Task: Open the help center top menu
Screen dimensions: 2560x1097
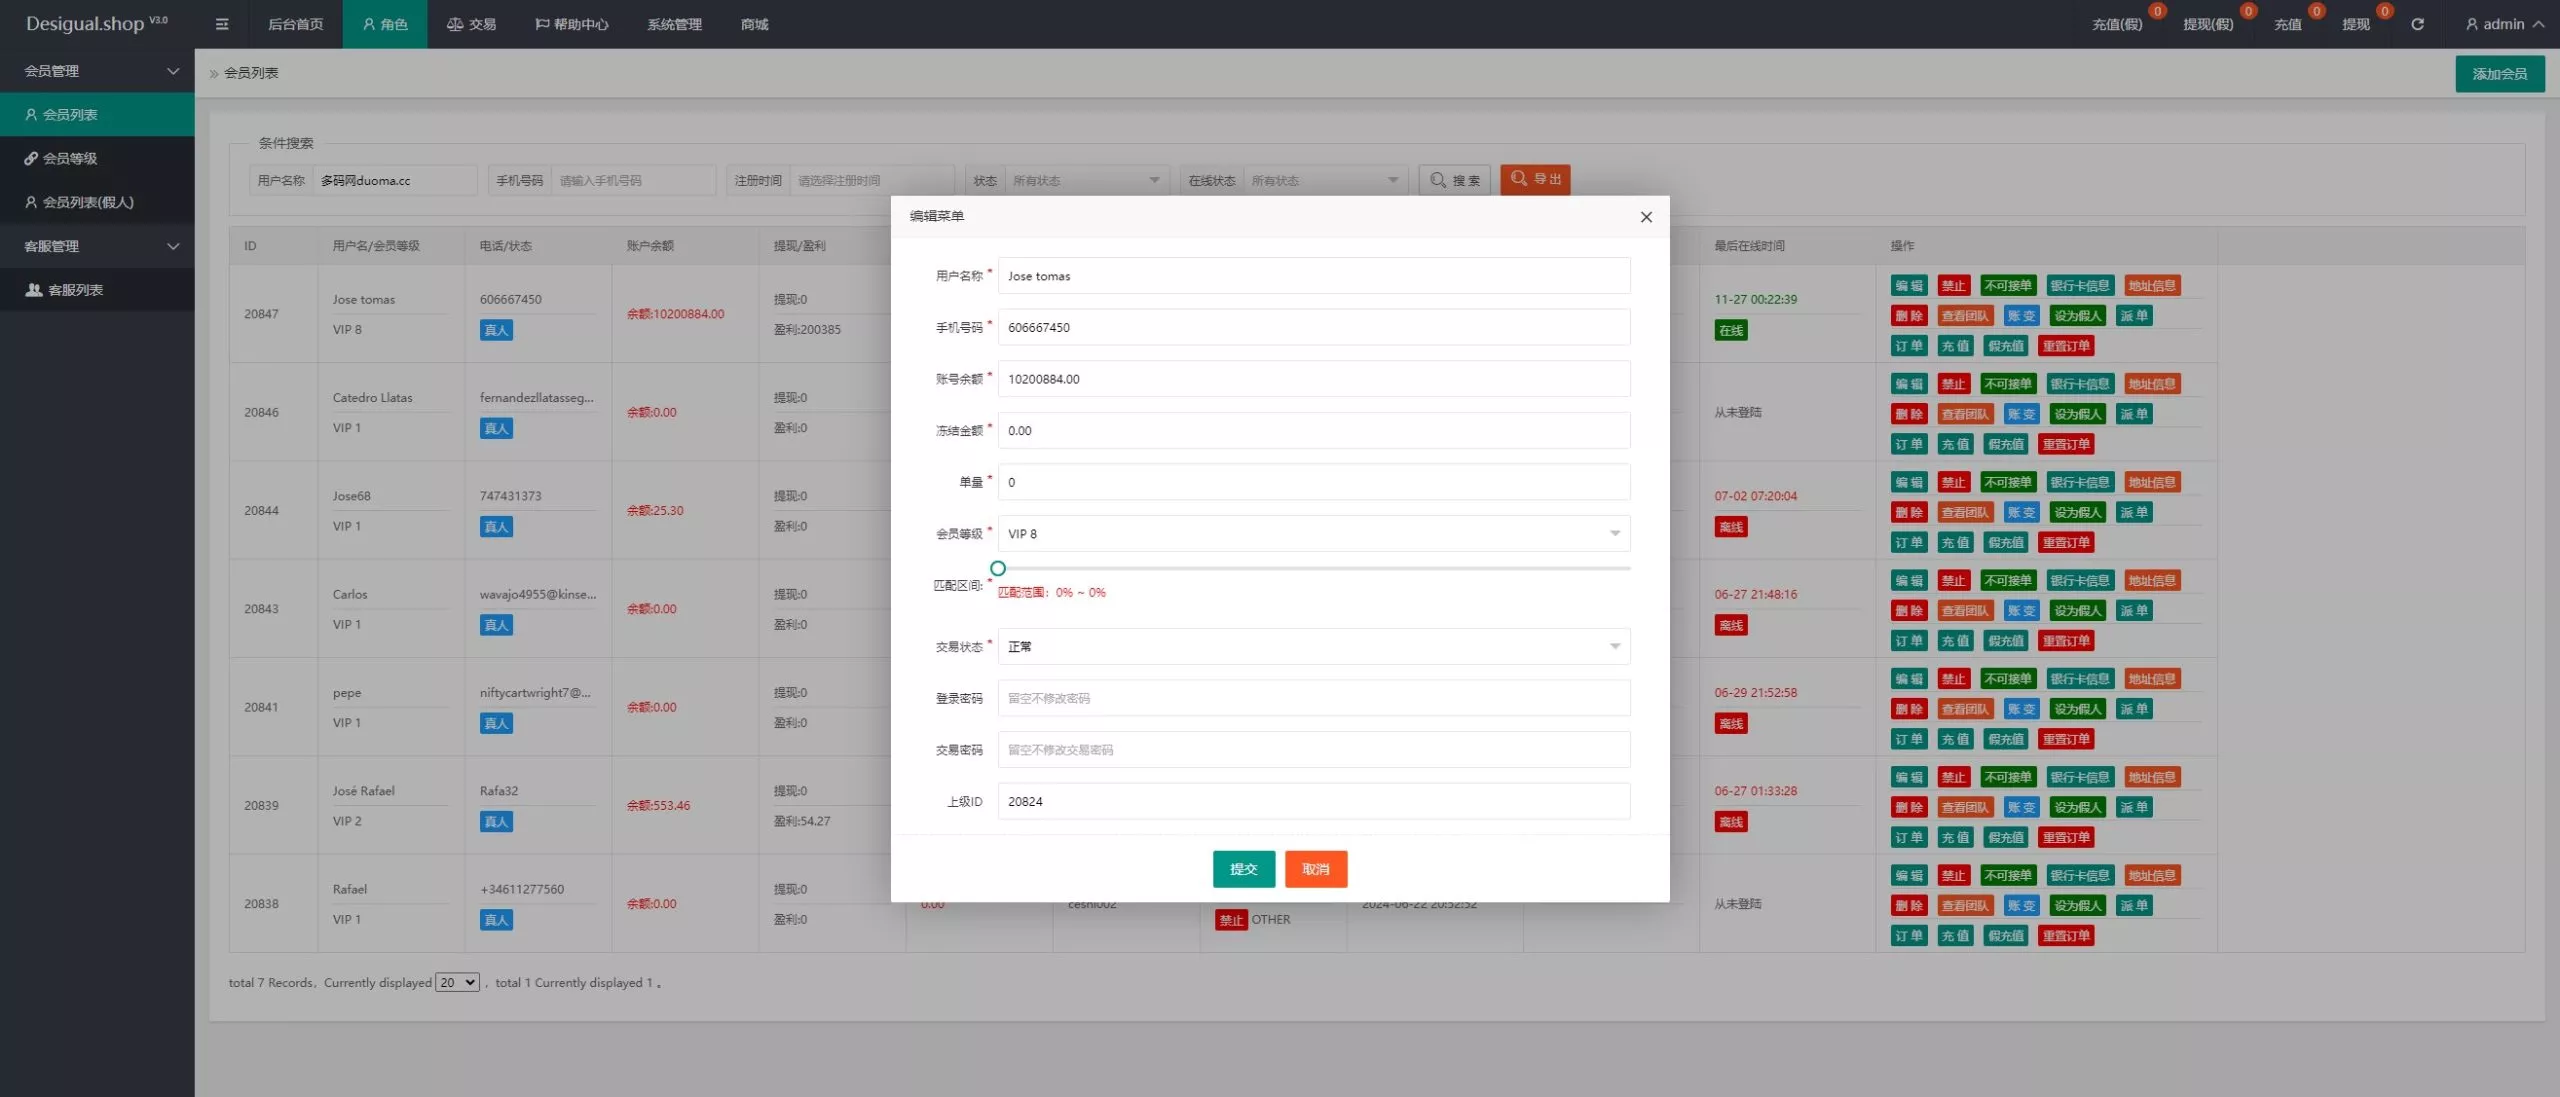Action: click(x=572, y=24)
